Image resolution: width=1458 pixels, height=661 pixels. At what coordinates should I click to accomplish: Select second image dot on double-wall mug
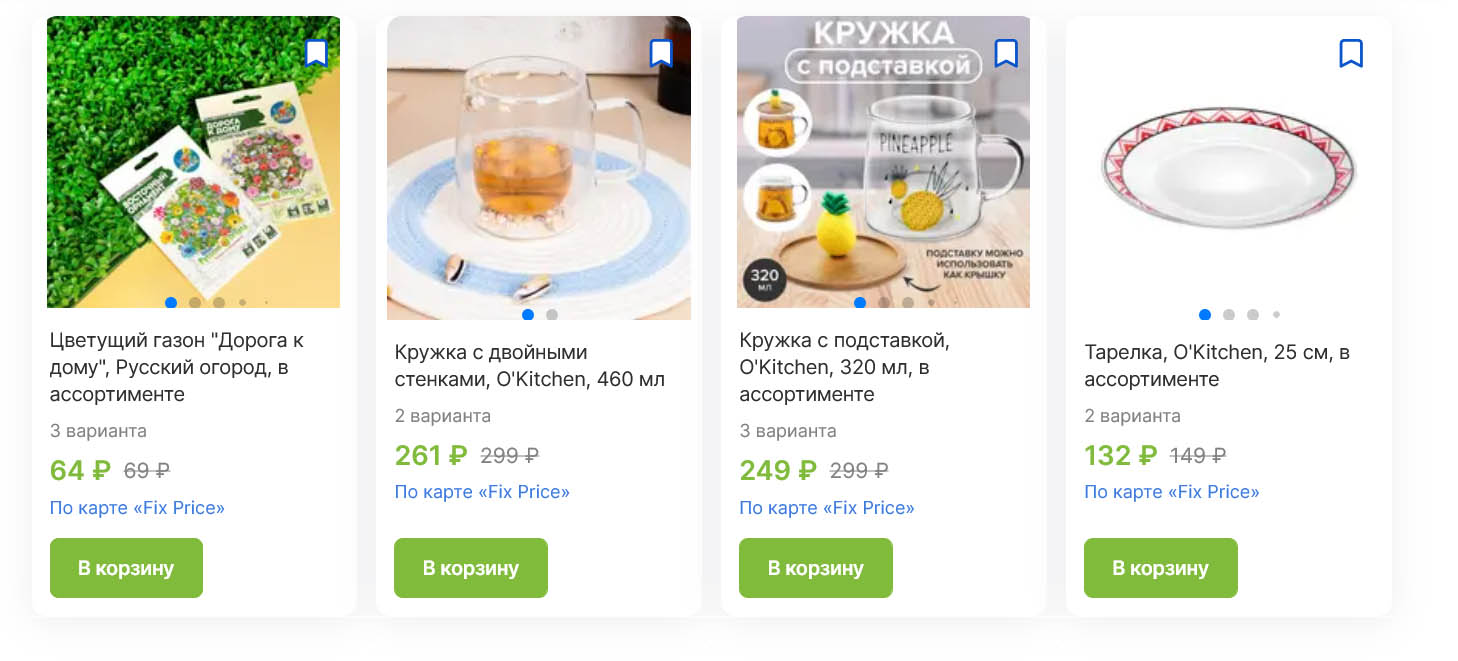click(552, 314)
